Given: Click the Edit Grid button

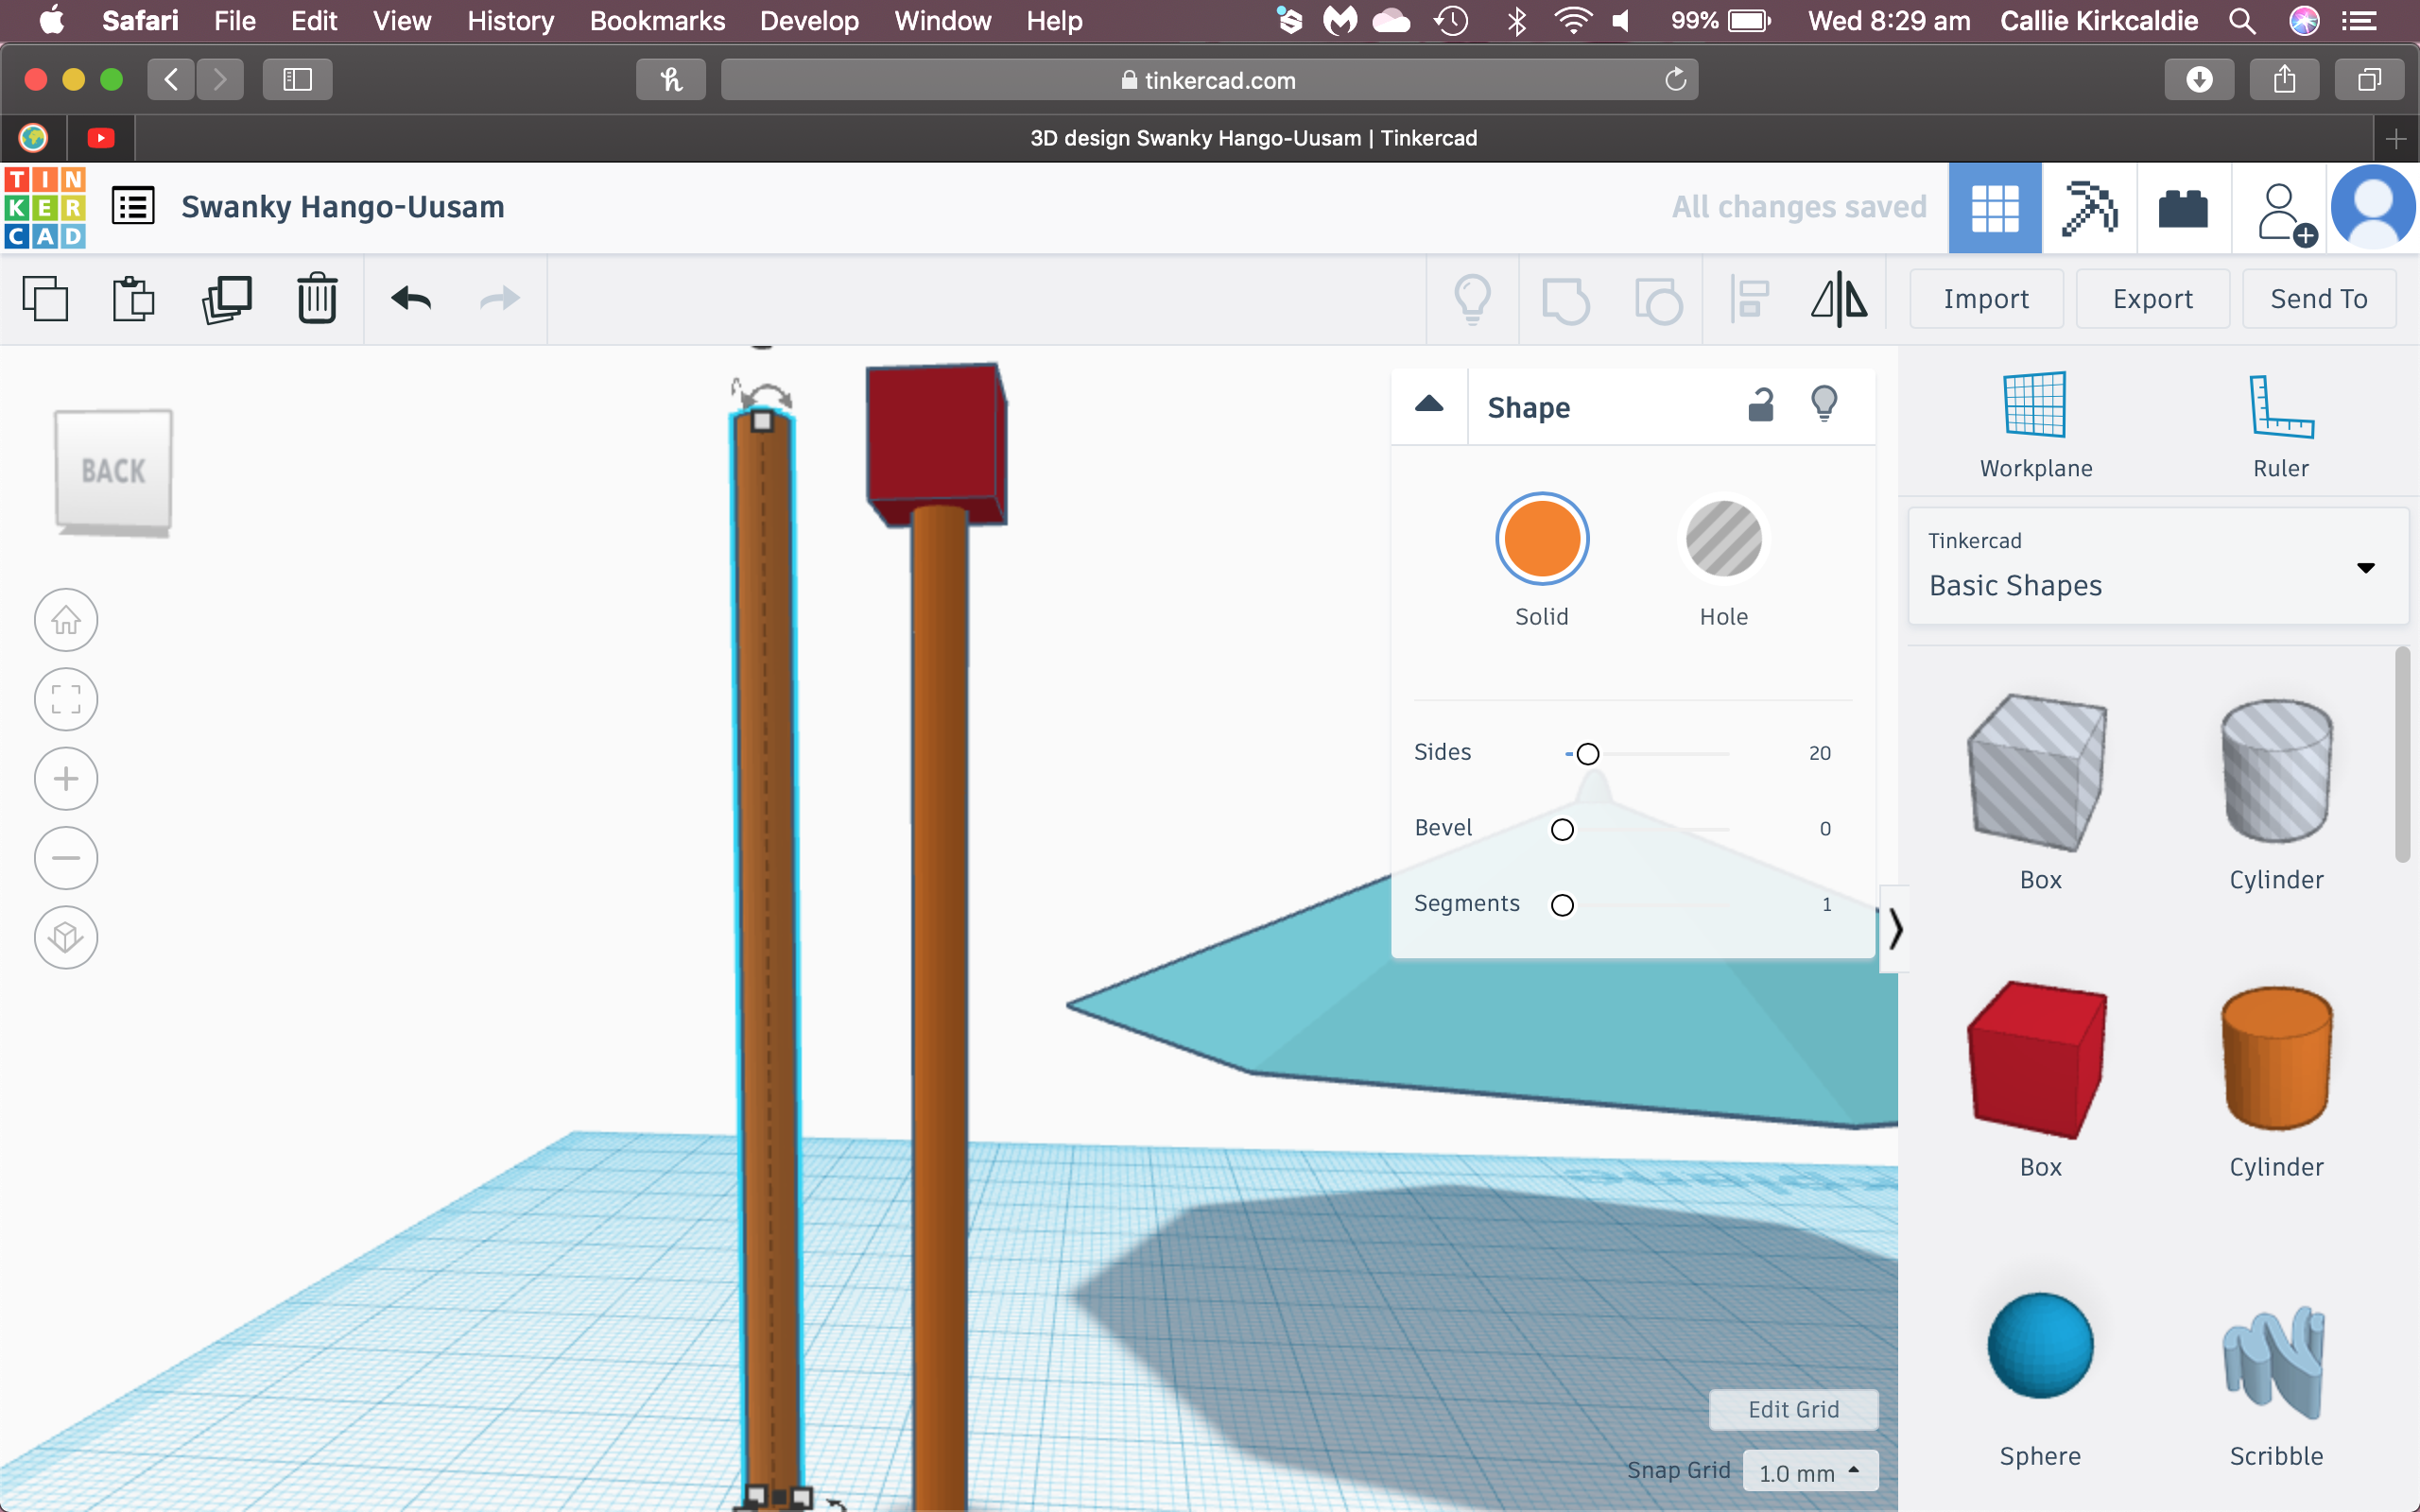Looking at the screenshot, I should point(1794,1409).
